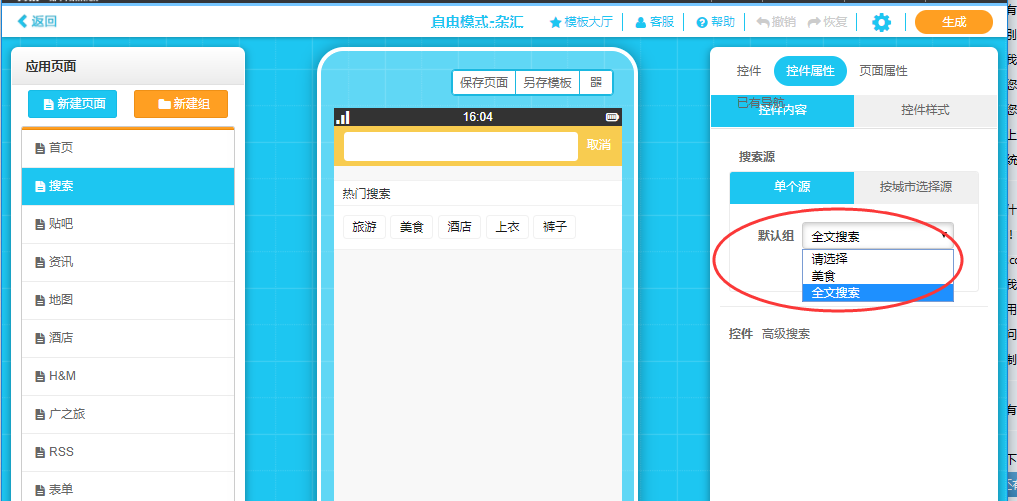Switch to 按城市选择源 tab
Screen dimensions: 1017x501
tap(915, 187)
